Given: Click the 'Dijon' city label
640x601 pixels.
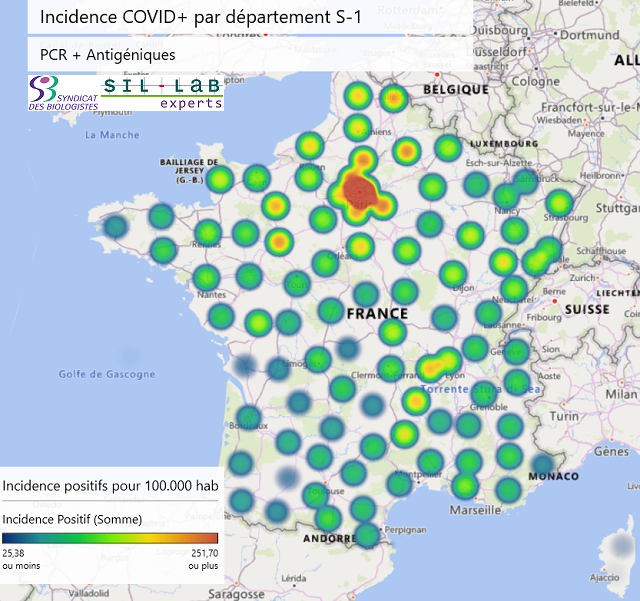Looking at the screenshot, I should [x=463, y=288].
